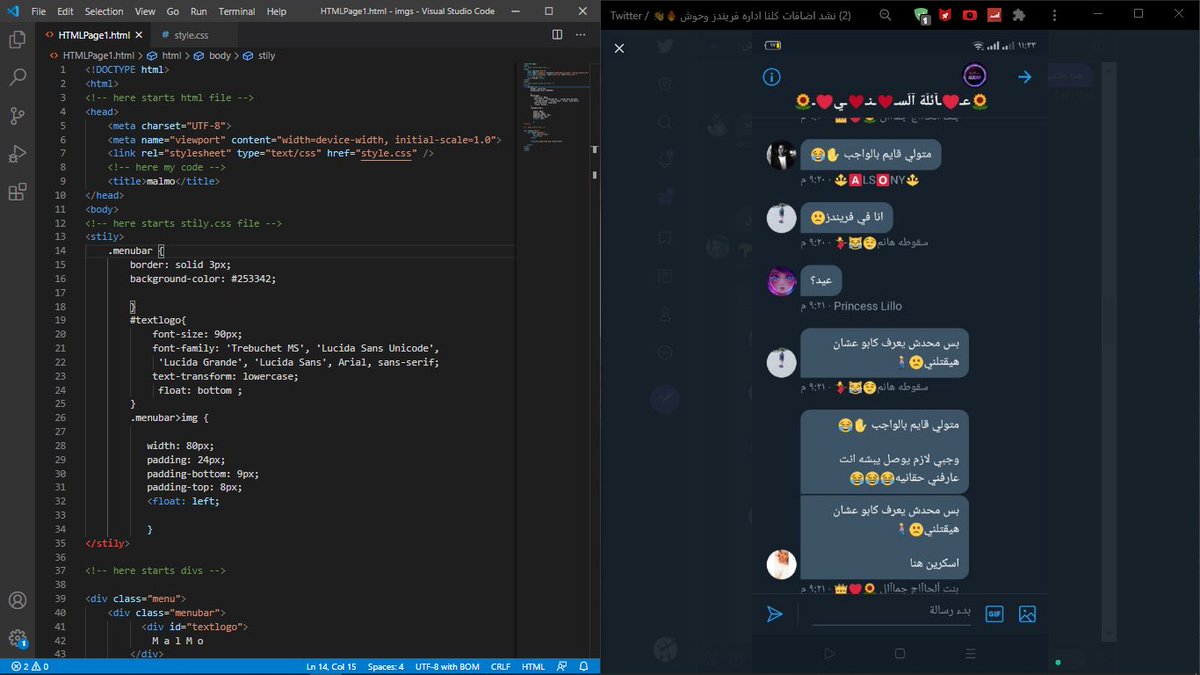Image resolution: width=1200 pixels, height=675 pixels.
Task: Click 'text-transform: lowercase;' in code
Action: pos(225,377)
